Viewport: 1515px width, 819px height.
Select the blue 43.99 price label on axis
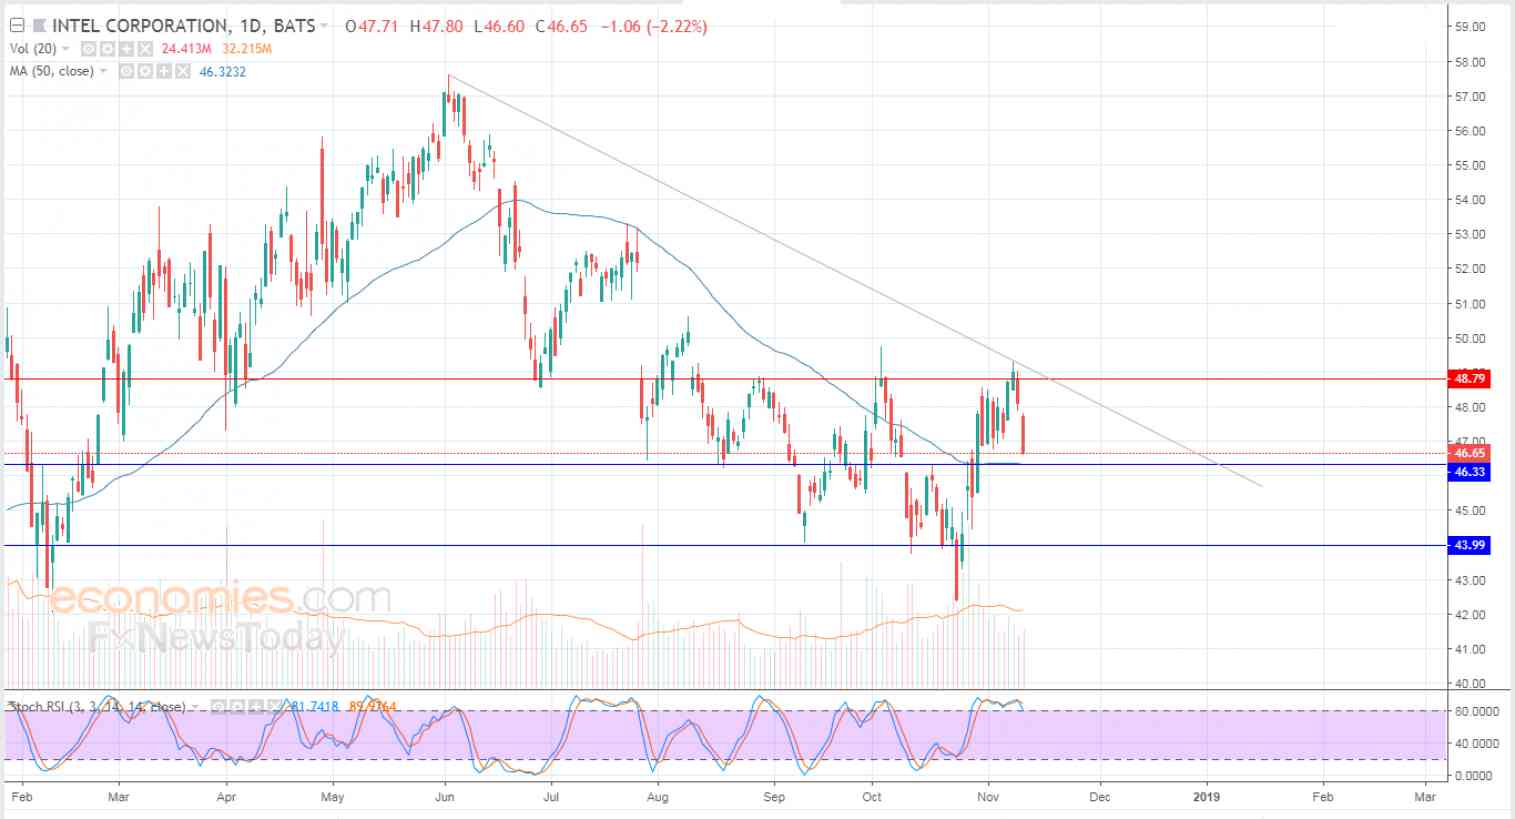[1469, 545]
